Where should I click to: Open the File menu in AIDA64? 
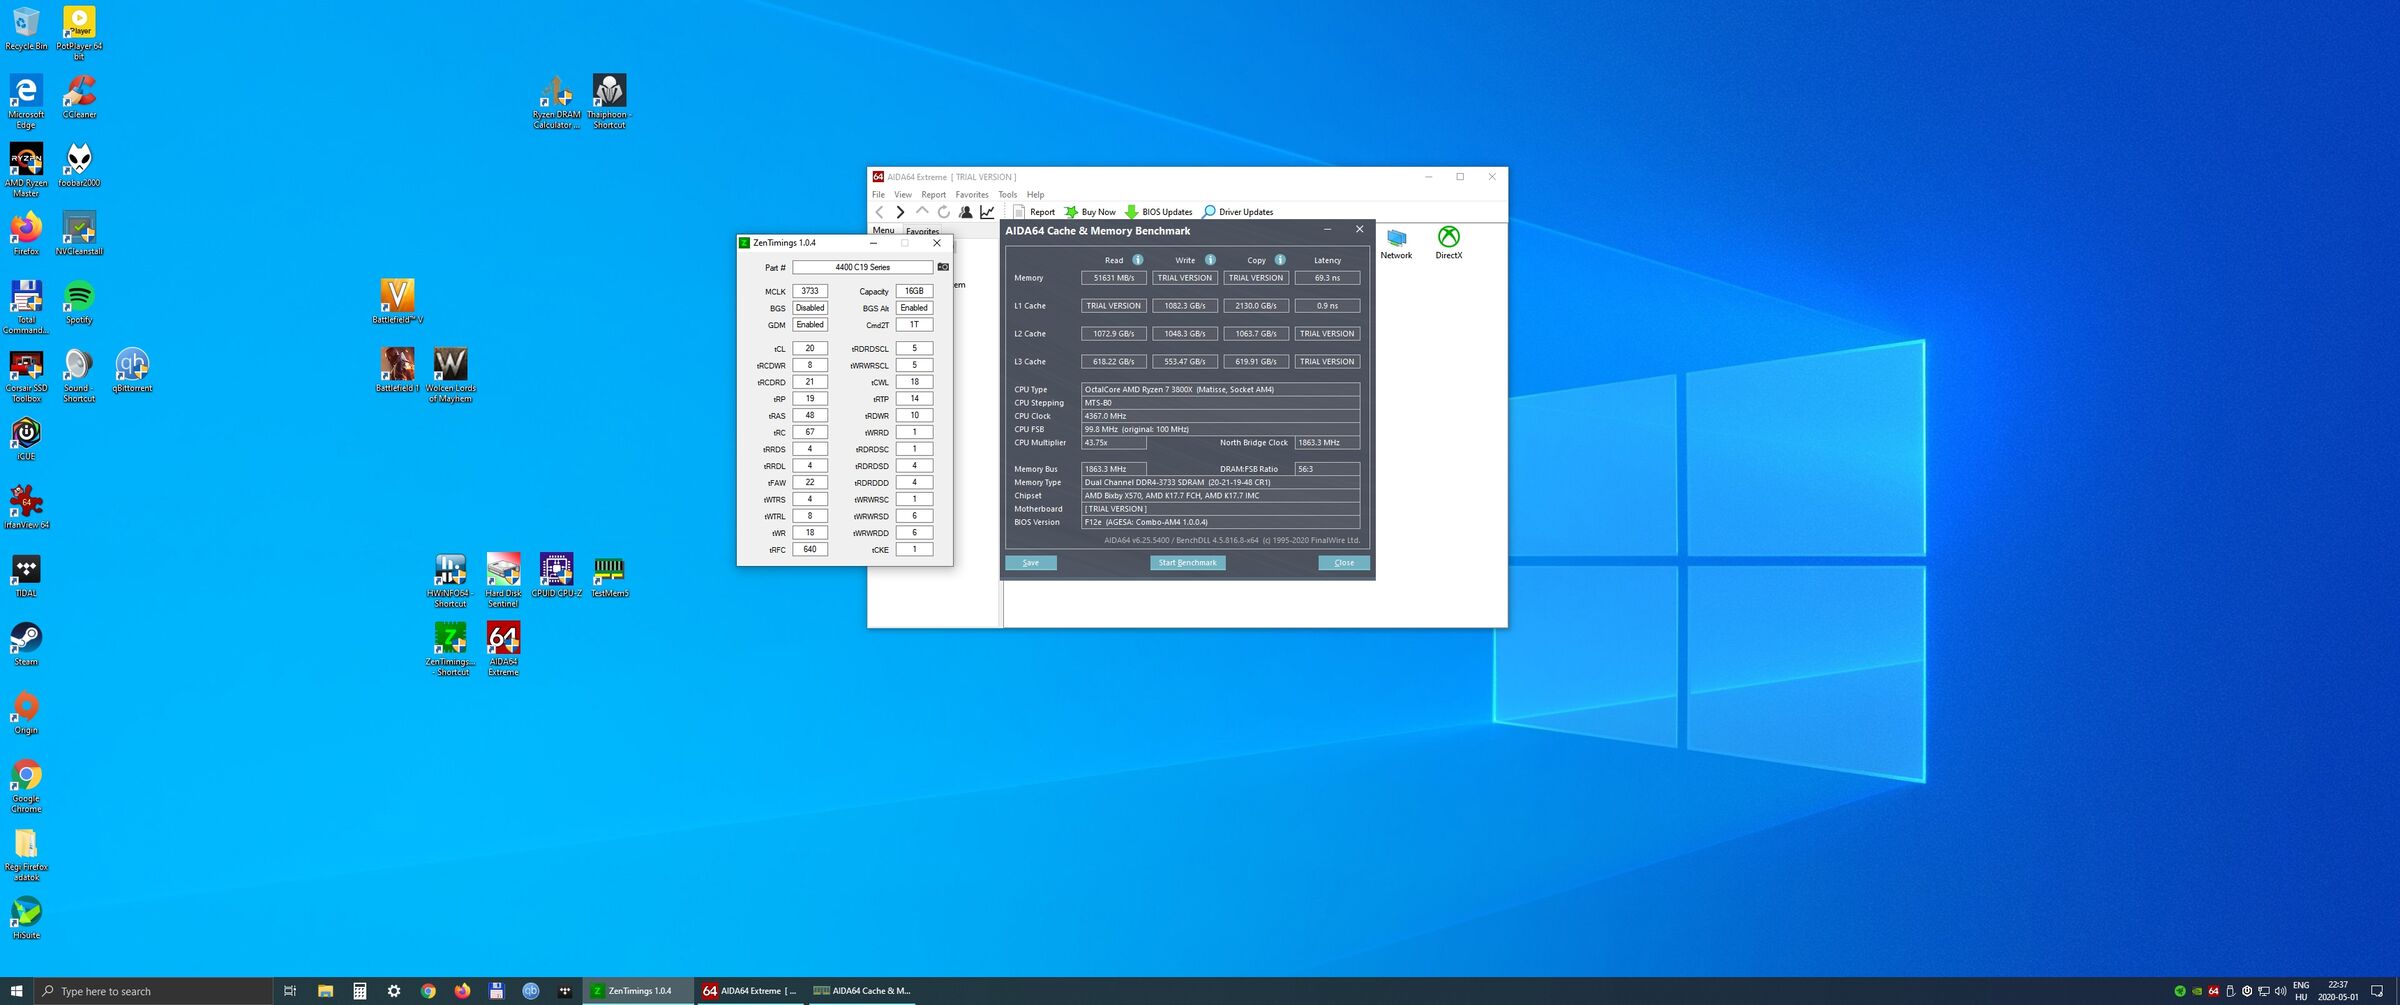878,195
